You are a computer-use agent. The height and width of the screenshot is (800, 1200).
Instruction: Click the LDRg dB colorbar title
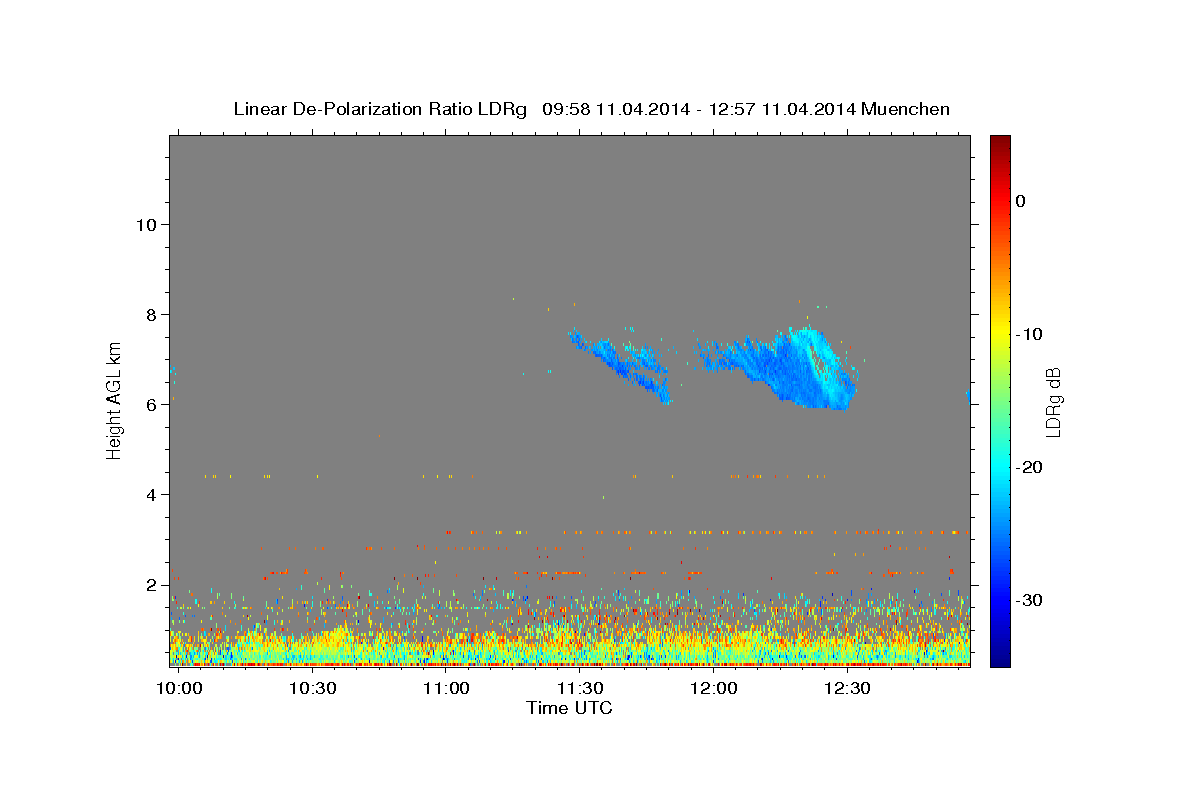(1053, 402)
